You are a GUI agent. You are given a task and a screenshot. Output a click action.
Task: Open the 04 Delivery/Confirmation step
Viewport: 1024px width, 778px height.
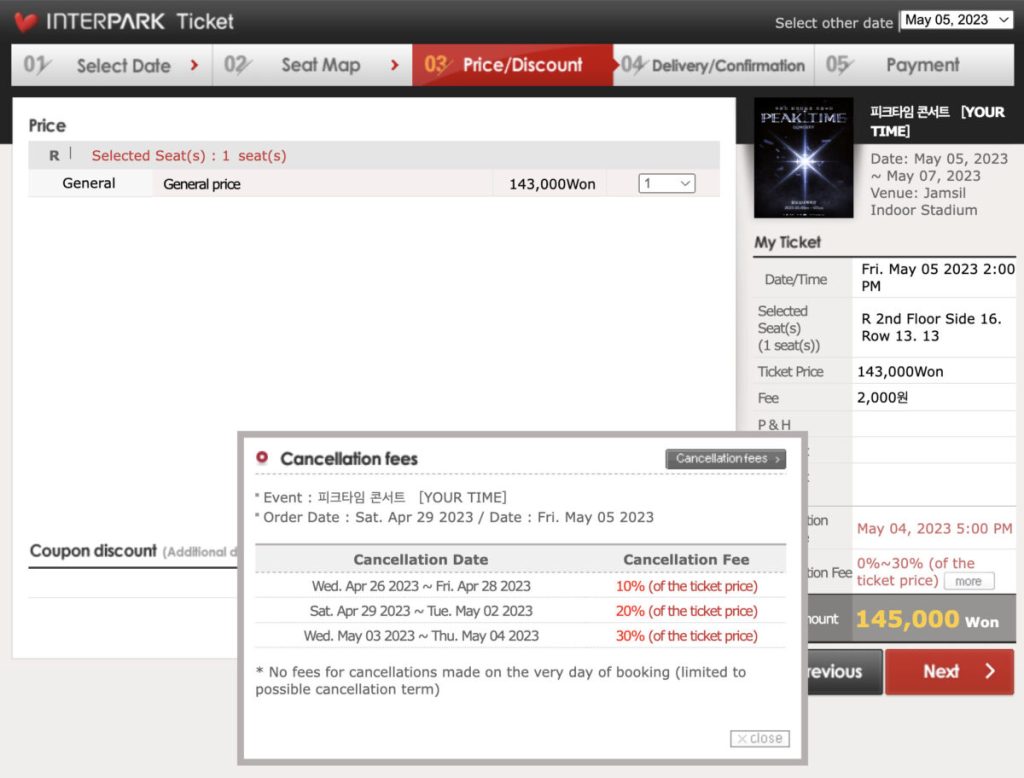tap(713, 65)
